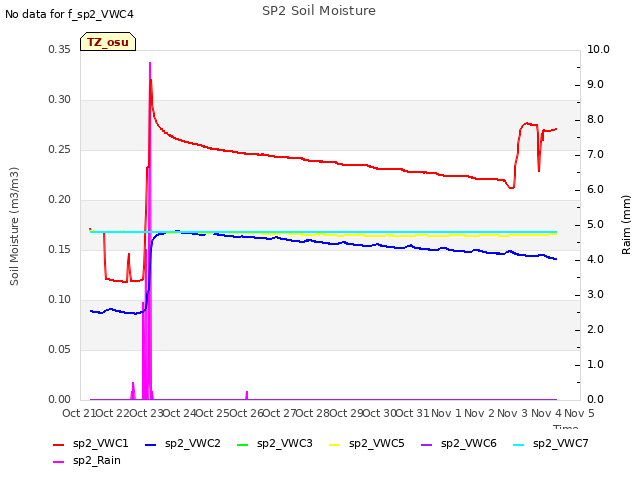Click the 0.00 left axis tick label

[x=60, y=399]
